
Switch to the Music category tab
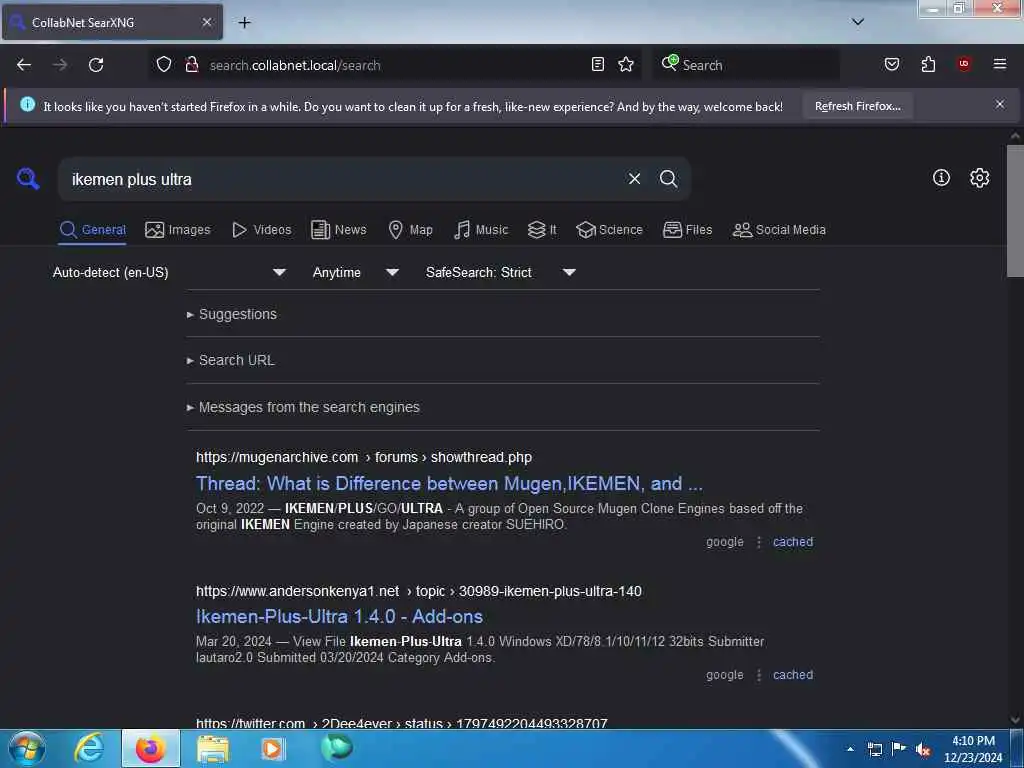coord(481,230)
